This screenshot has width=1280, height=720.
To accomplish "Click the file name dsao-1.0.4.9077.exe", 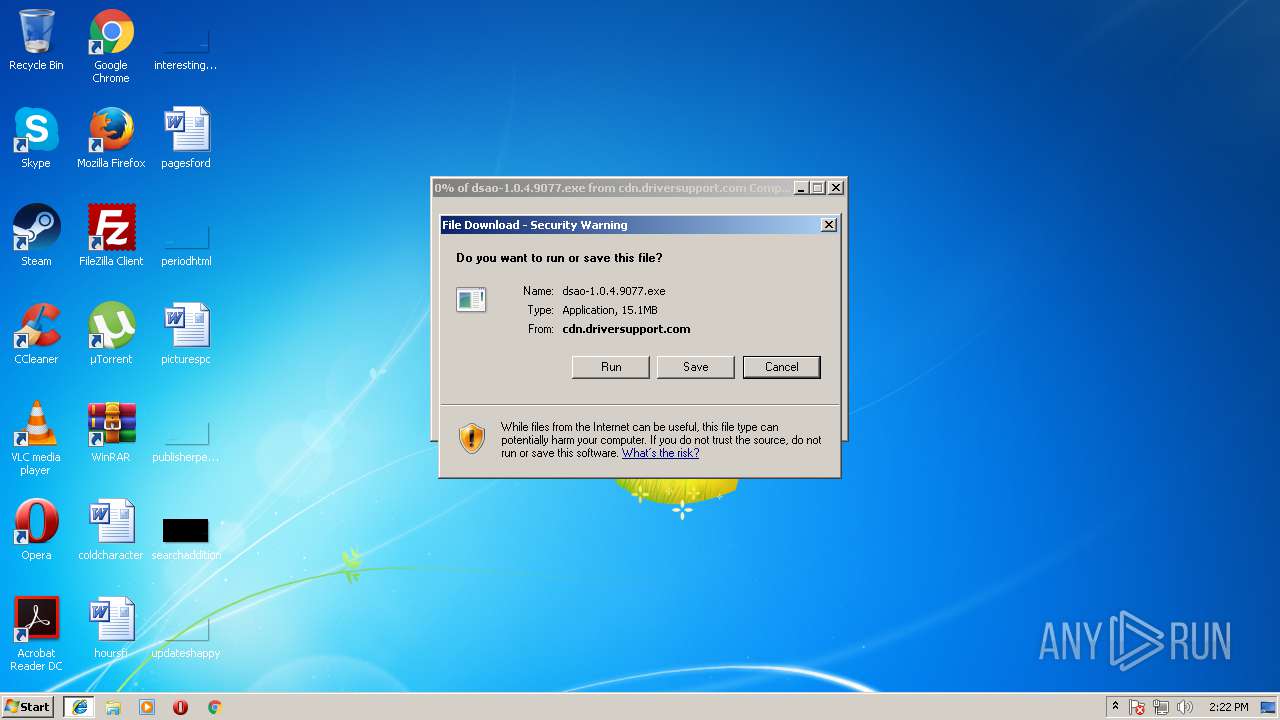I will 613,291.
